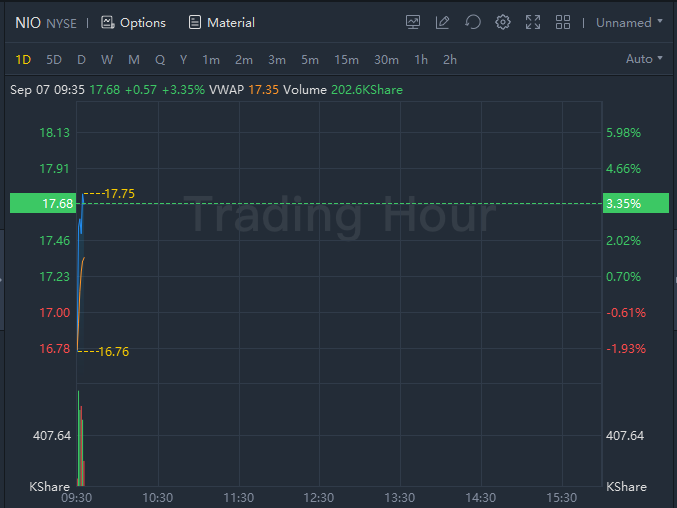
Task: Open the multi-chart grid layout icon
Action: [x=563, y=22]
